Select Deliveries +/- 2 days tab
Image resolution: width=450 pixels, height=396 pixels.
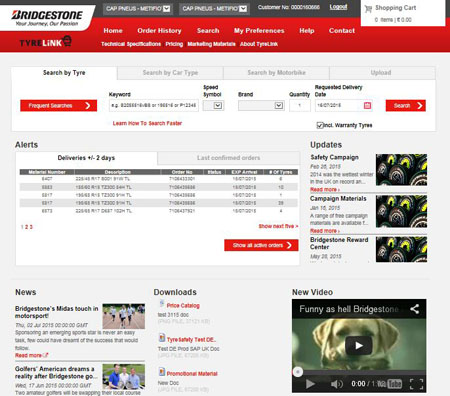tap(86, 158)
